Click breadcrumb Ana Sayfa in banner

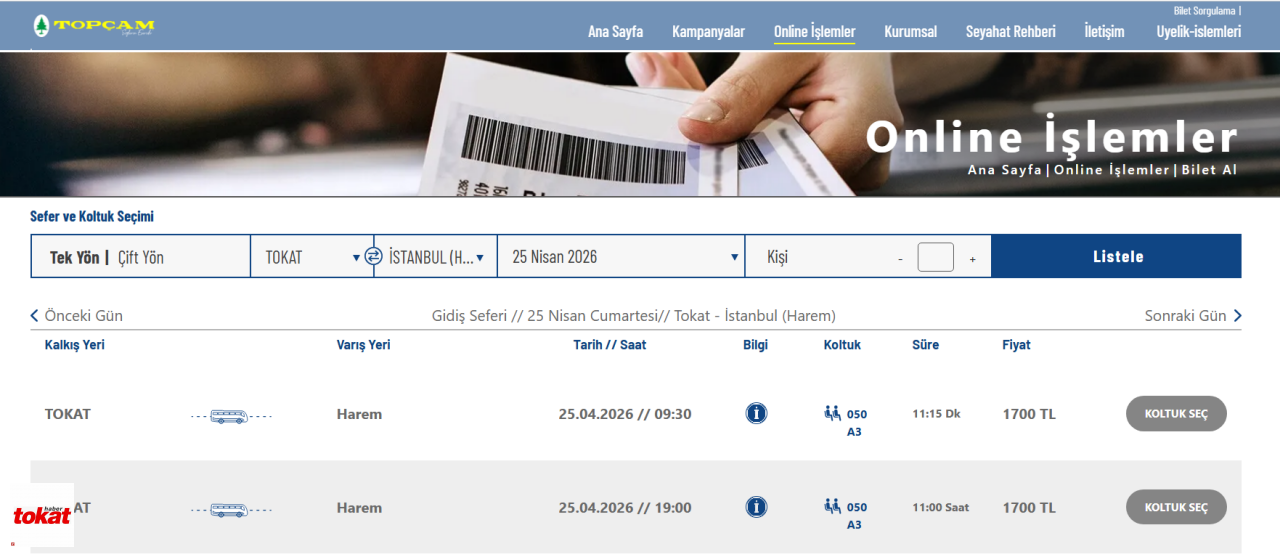coord(1004,170)
